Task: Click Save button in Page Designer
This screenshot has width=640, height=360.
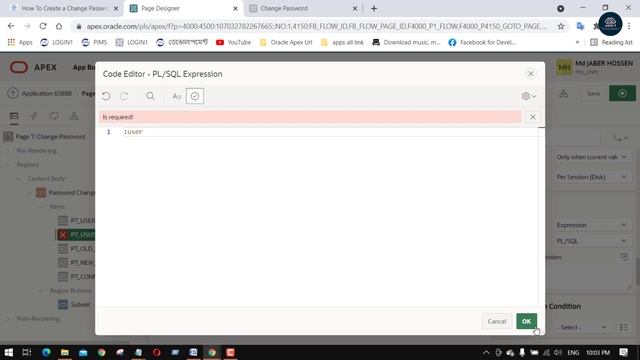Action: tap(593, 93)
